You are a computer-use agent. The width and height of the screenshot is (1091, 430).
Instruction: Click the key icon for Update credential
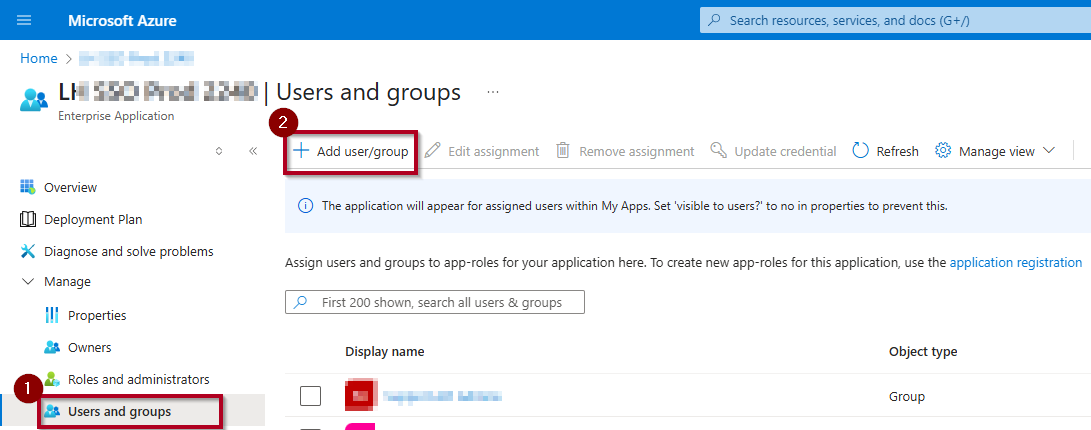718,150
